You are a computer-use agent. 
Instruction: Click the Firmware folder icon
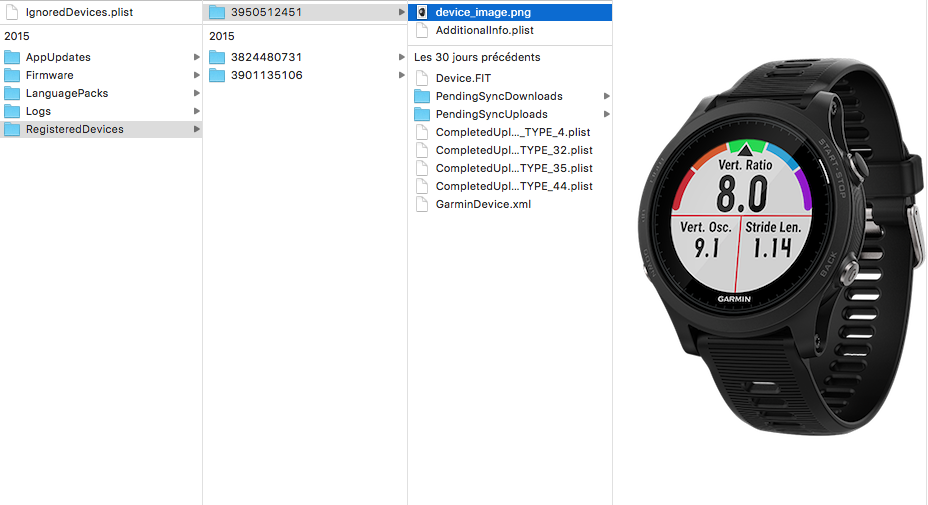[12, 75]
